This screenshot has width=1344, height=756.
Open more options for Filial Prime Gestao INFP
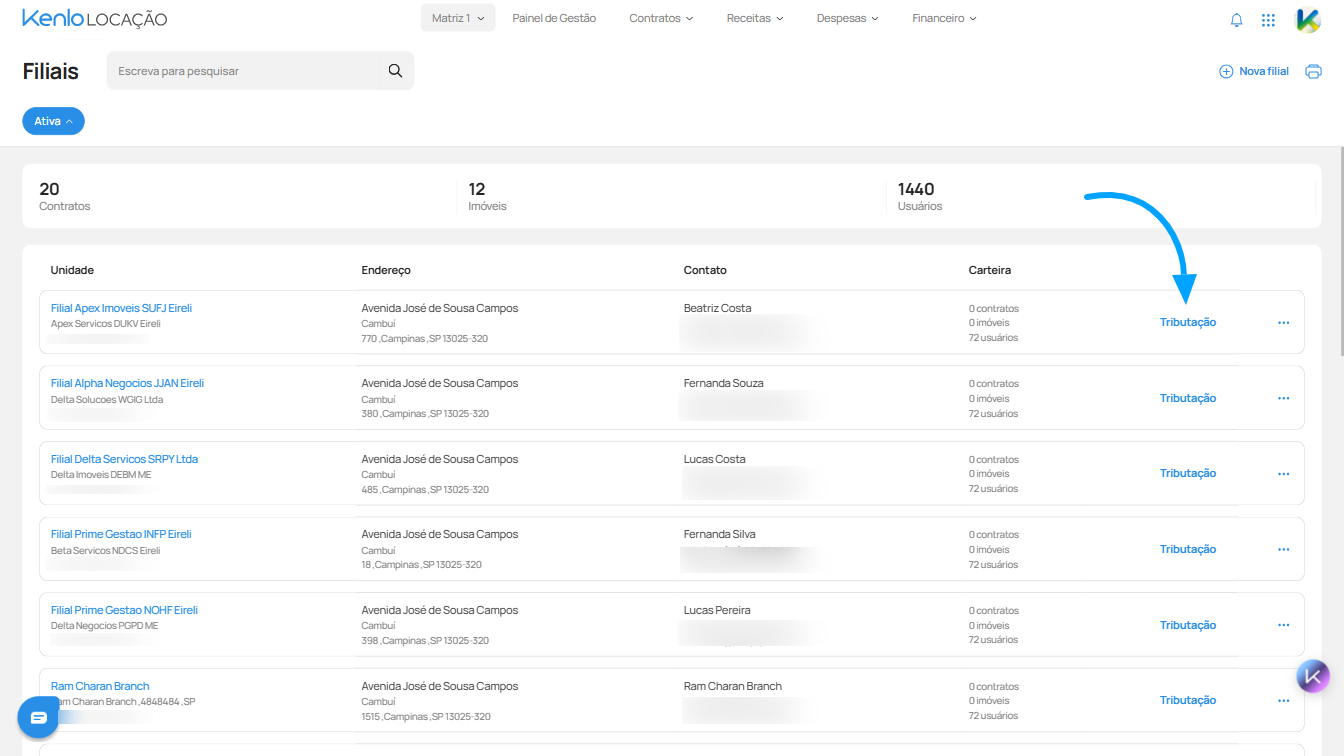click(1284, 549)
